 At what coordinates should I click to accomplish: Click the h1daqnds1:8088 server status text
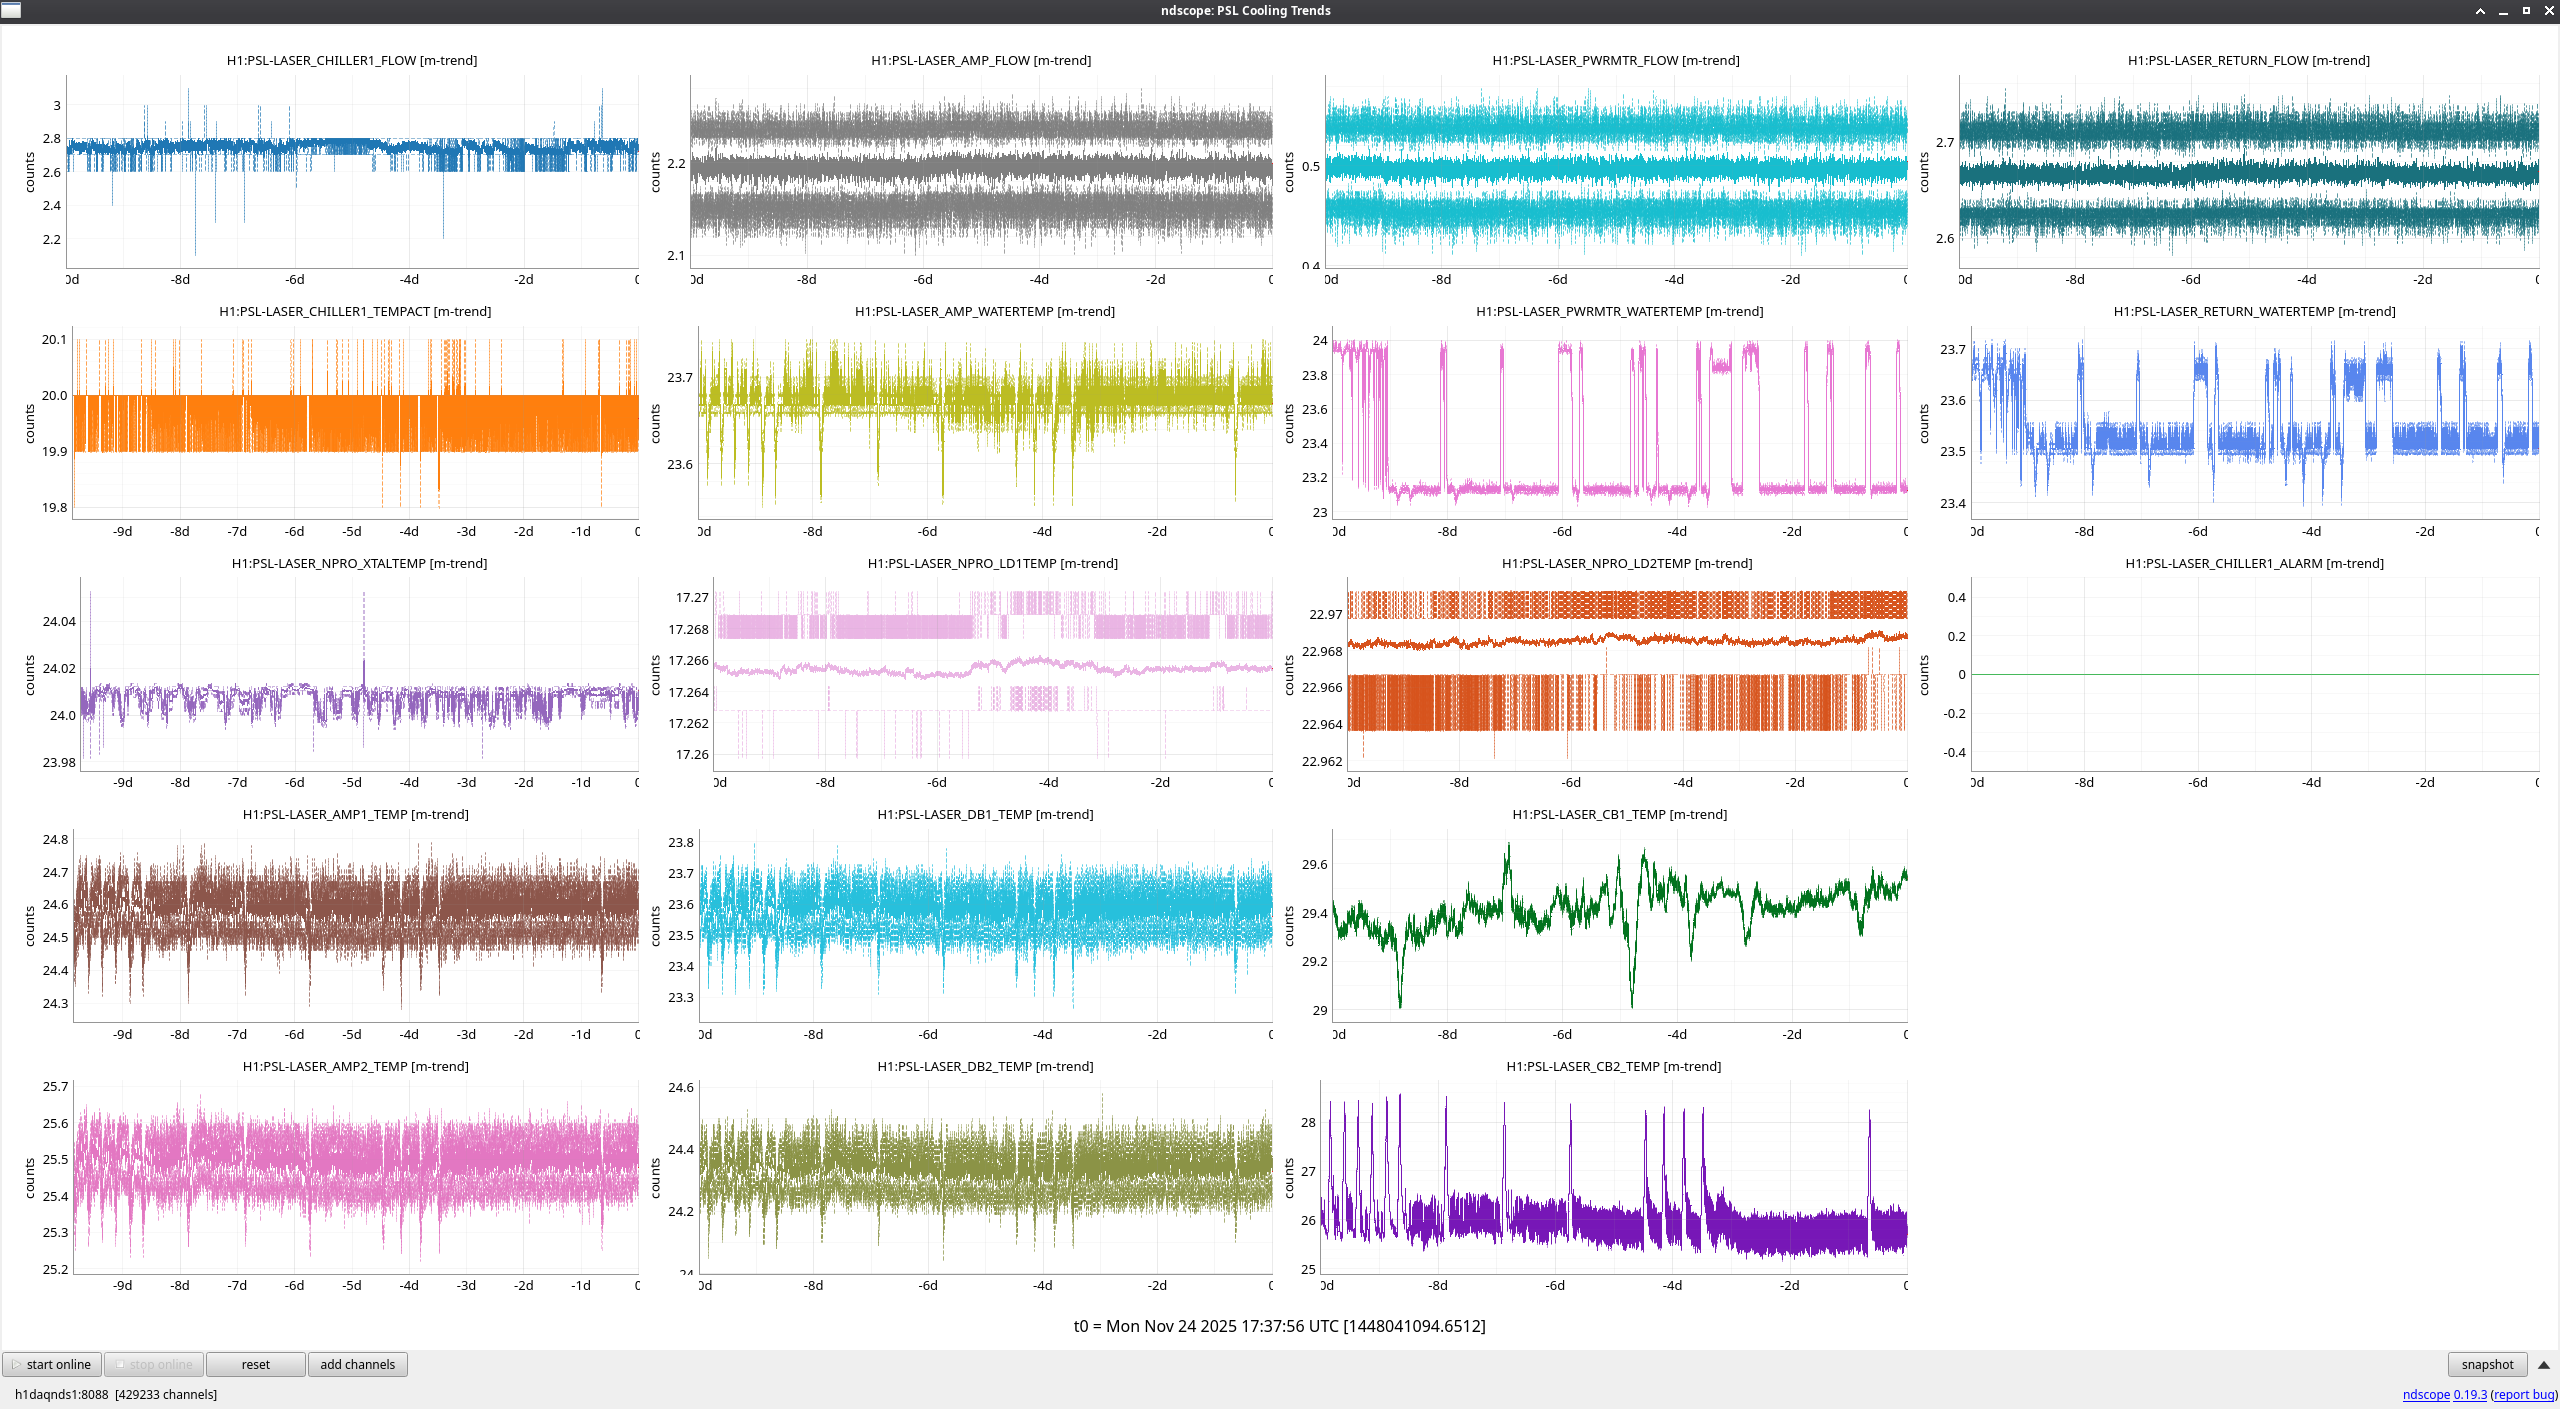point(62,1394)
